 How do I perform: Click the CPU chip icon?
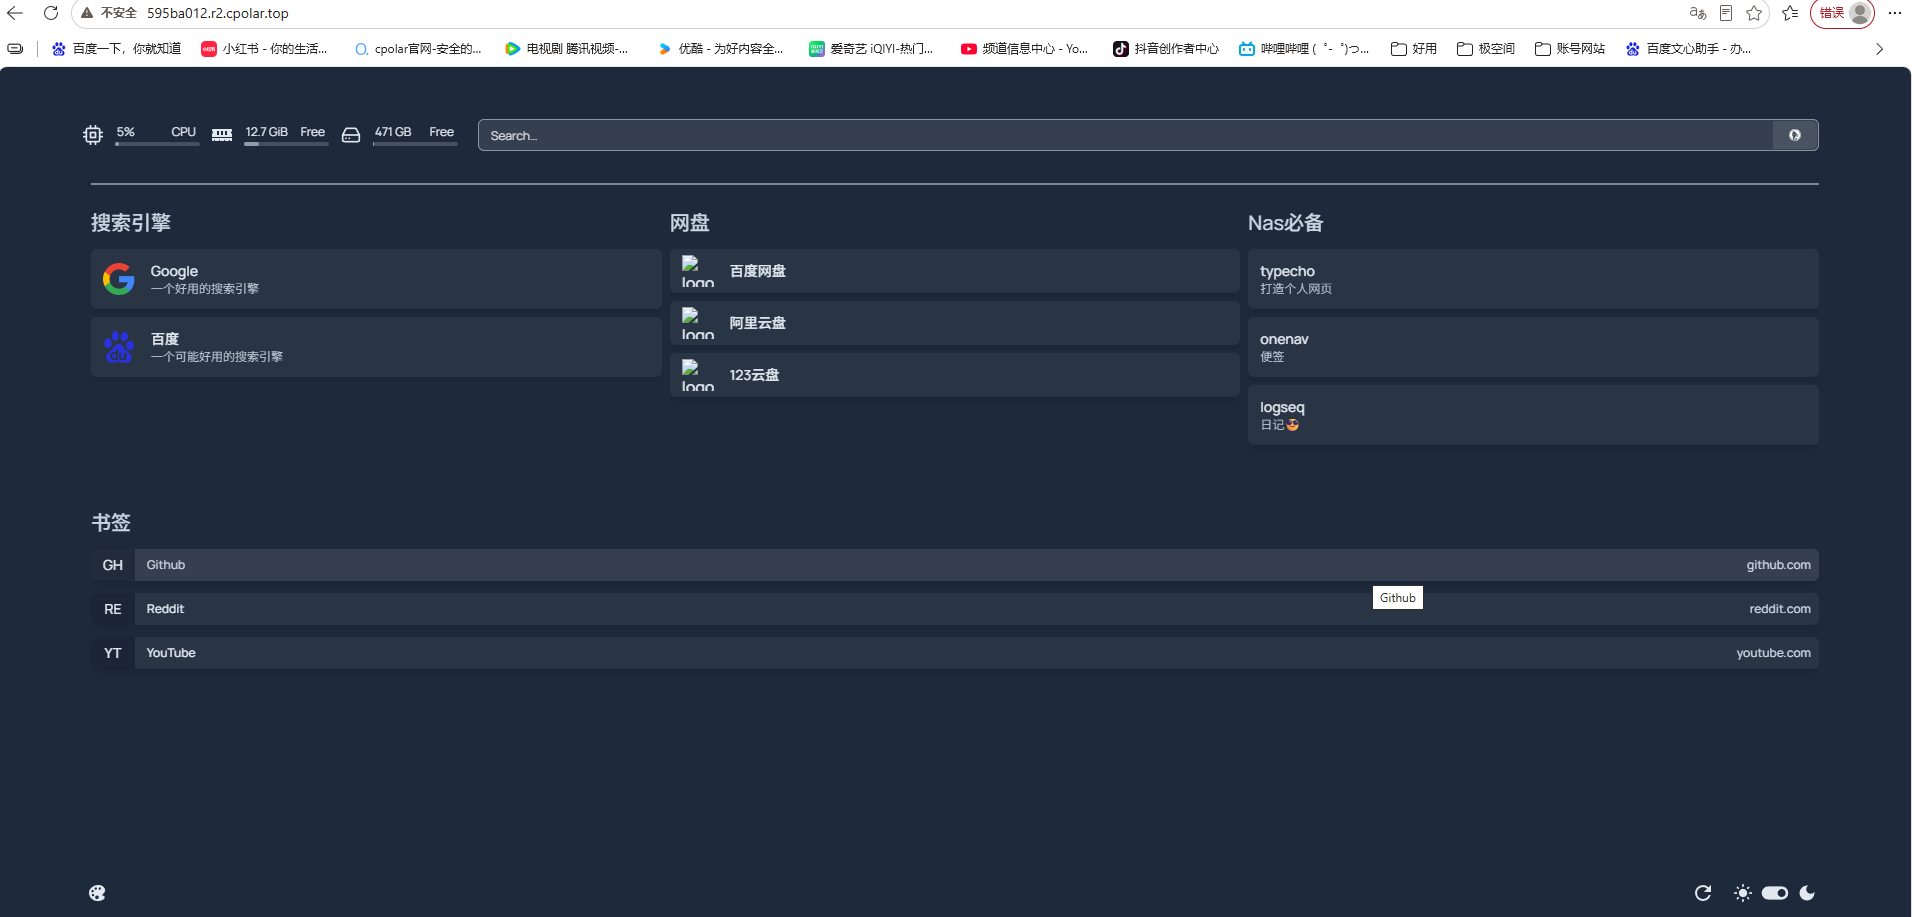(x=93, y=135)
